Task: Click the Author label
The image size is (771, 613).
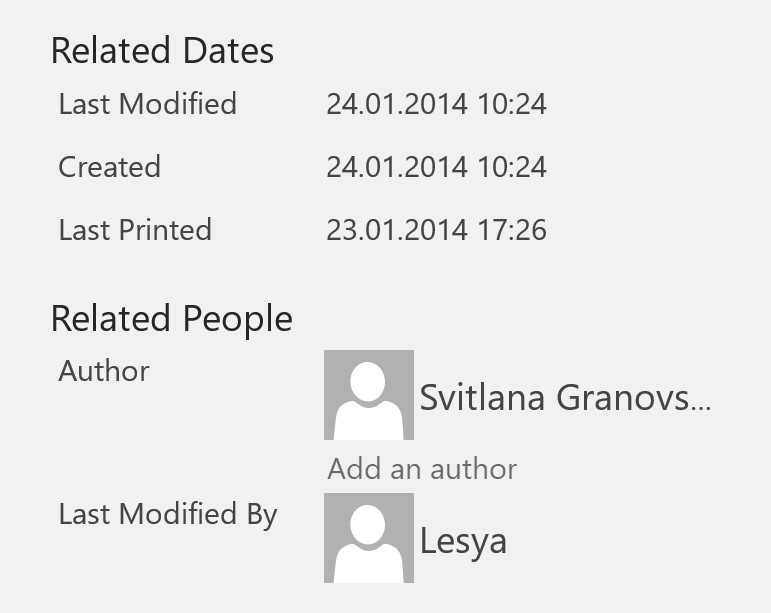Action: tap(104, 371)
